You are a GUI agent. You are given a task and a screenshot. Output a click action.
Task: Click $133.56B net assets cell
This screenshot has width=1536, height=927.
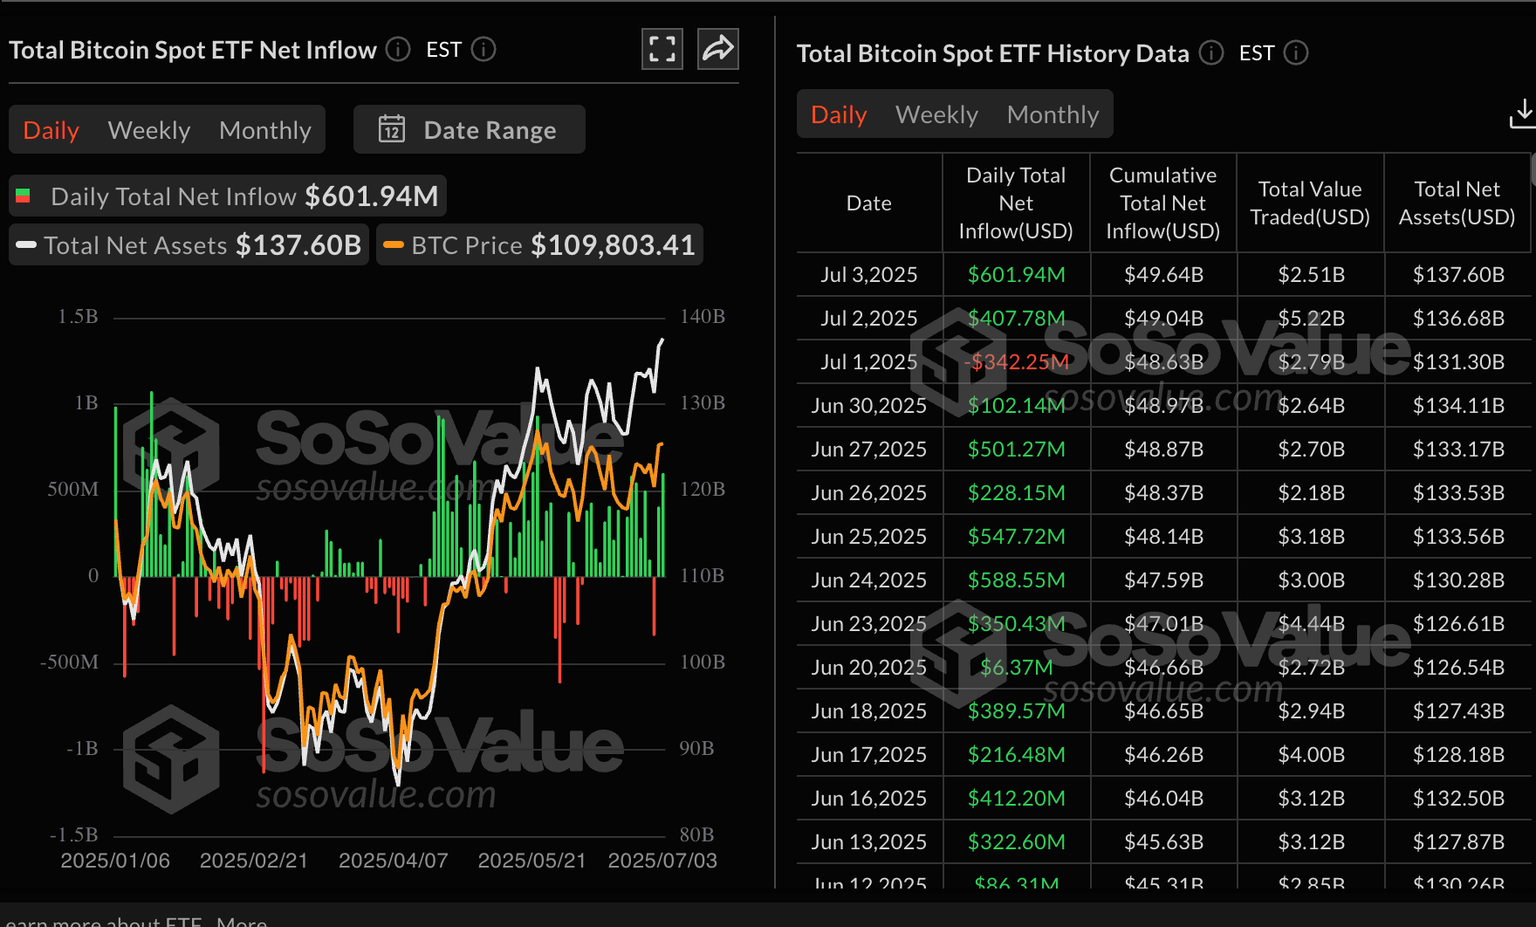click(x=1458, y=536)
